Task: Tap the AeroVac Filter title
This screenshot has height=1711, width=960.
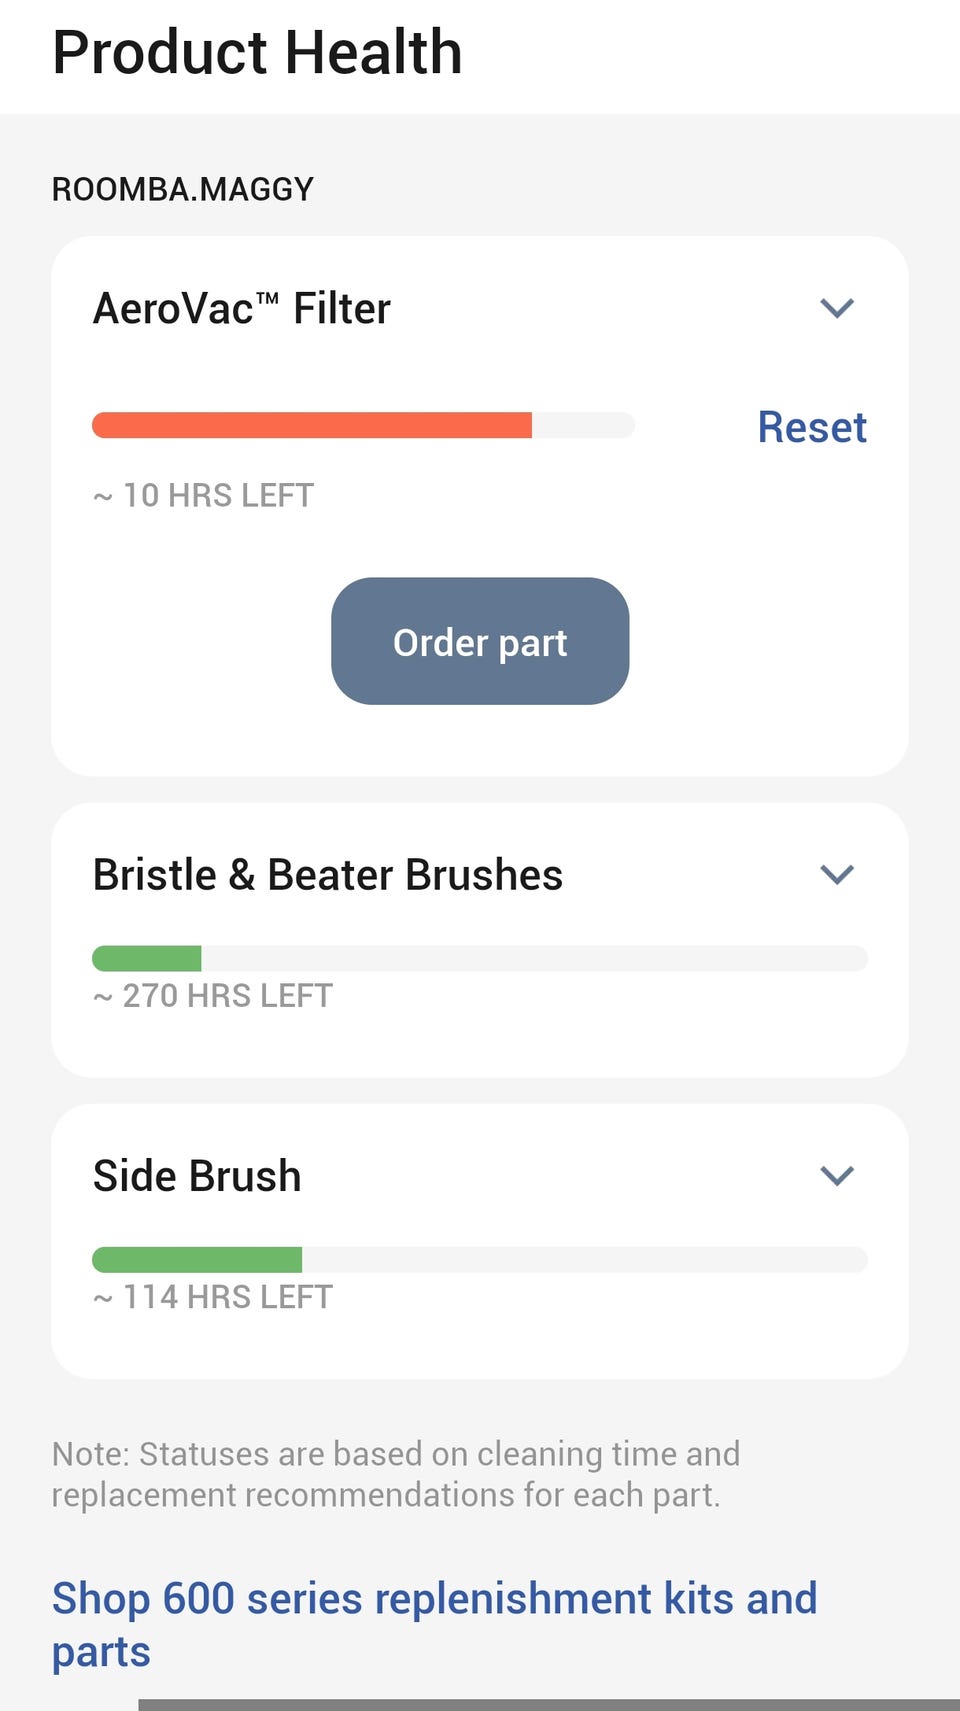Action: pos(242,309)
